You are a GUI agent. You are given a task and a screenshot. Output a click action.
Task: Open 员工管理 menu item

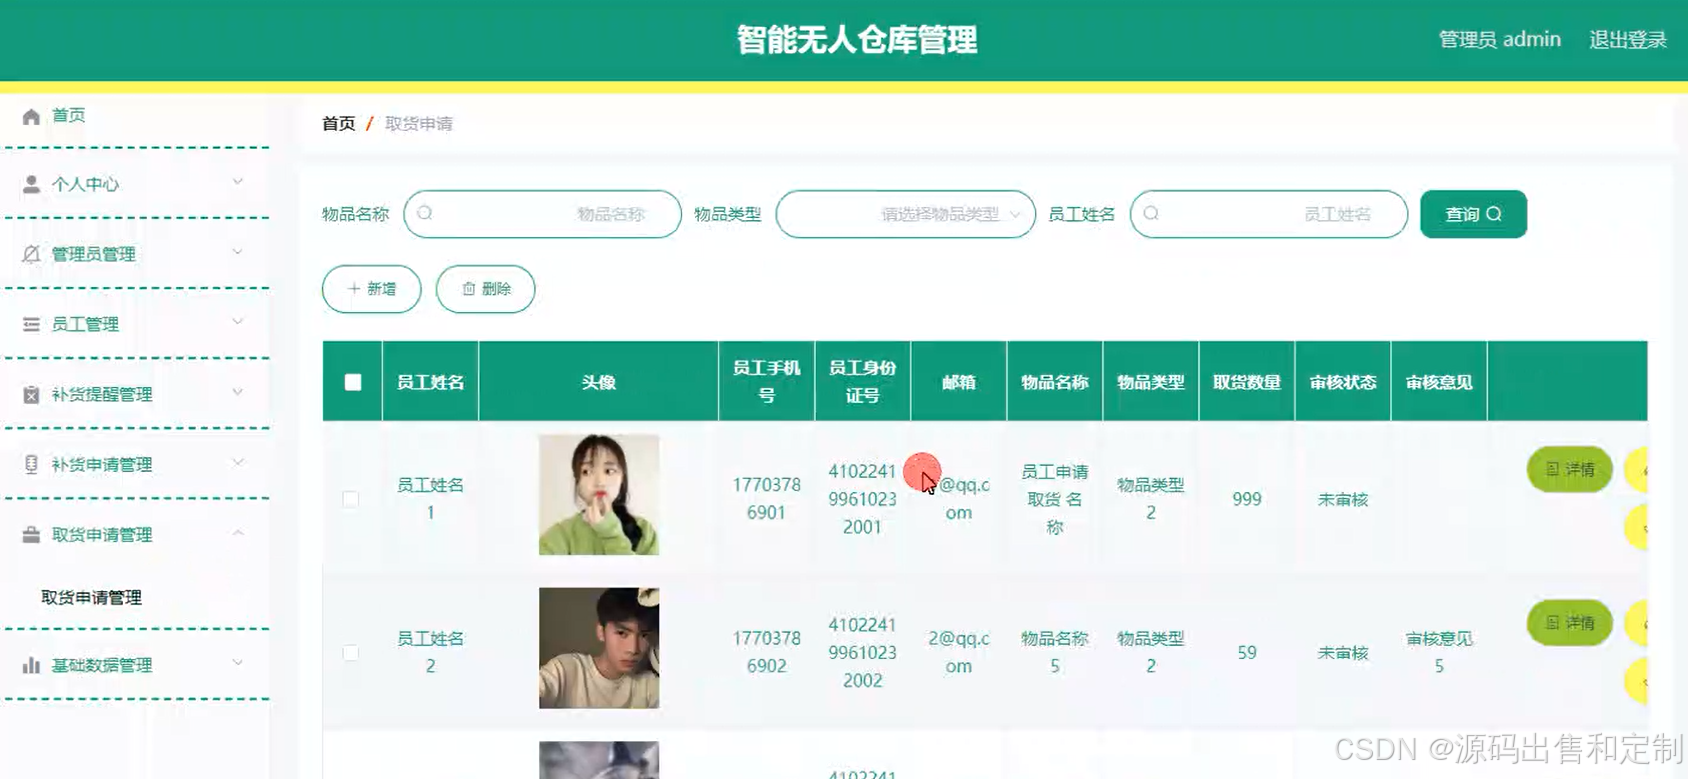click(x=85, y=324)
